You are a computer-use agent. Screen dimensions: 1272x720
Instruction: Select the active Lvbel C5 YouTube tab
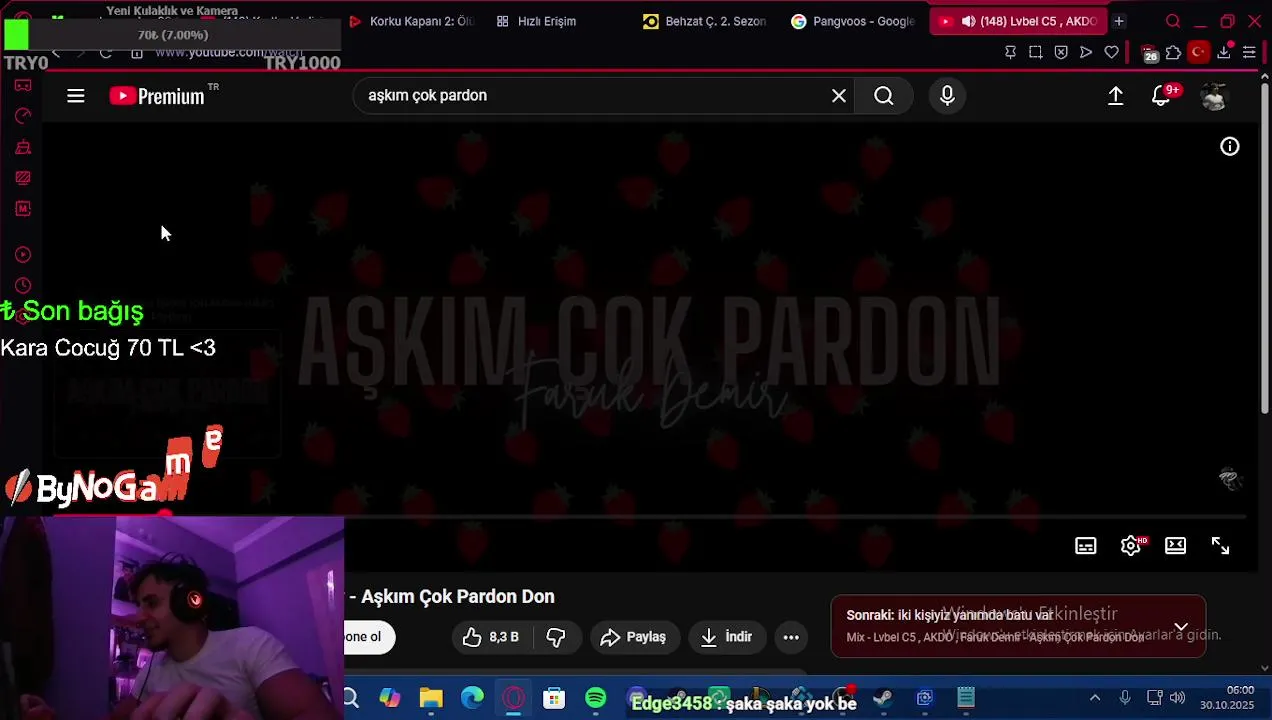pos(1018,21)
